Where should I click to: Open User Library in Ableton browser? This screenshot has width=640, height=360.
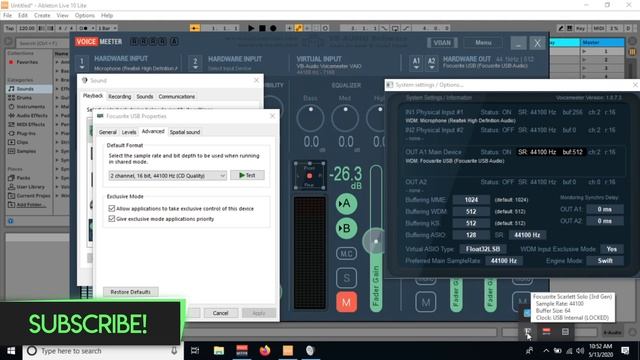[29, 187]
